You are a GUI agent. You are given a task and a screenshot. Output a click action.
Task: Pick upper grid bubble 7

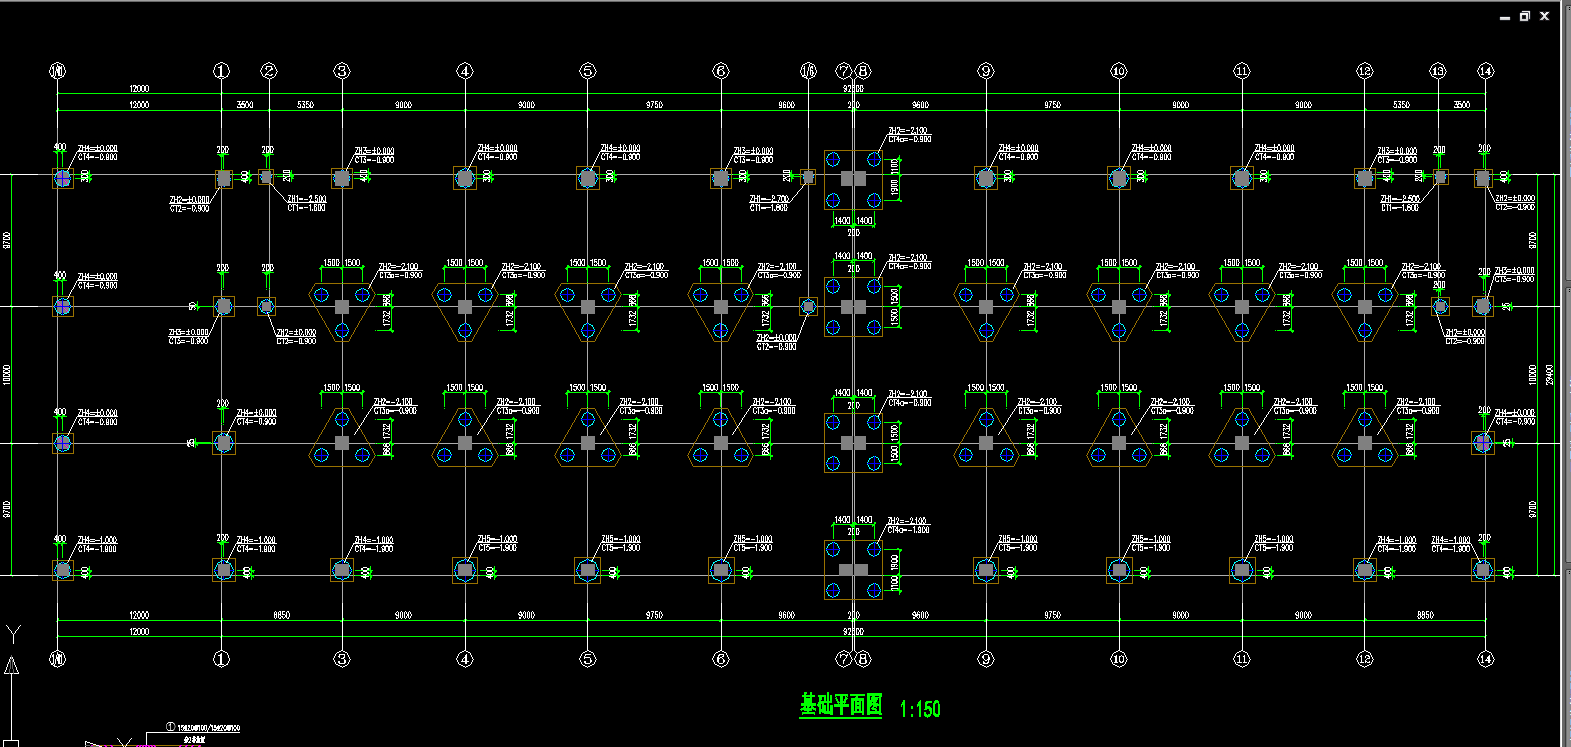pos(844,71)
